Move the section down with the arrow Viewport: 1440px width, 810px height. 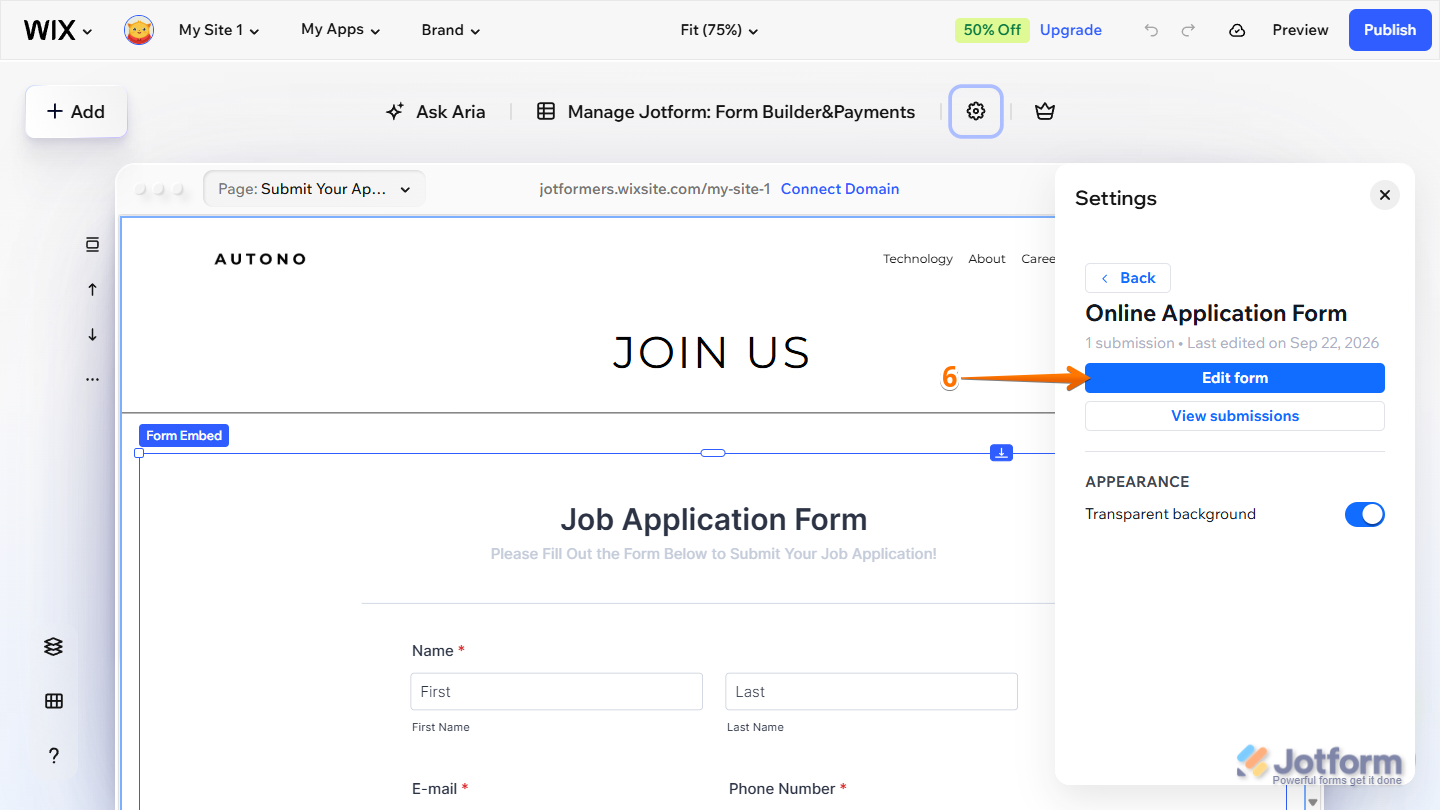[x=92, y=334]
